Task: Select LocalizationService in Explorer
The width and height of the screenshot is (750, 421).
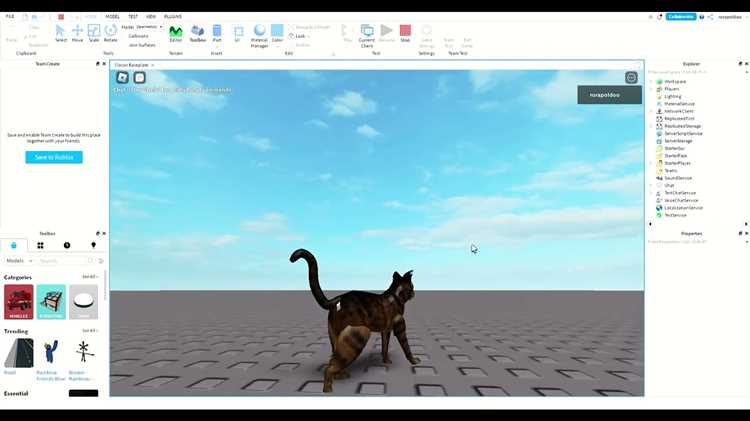Action: [684, 208]
